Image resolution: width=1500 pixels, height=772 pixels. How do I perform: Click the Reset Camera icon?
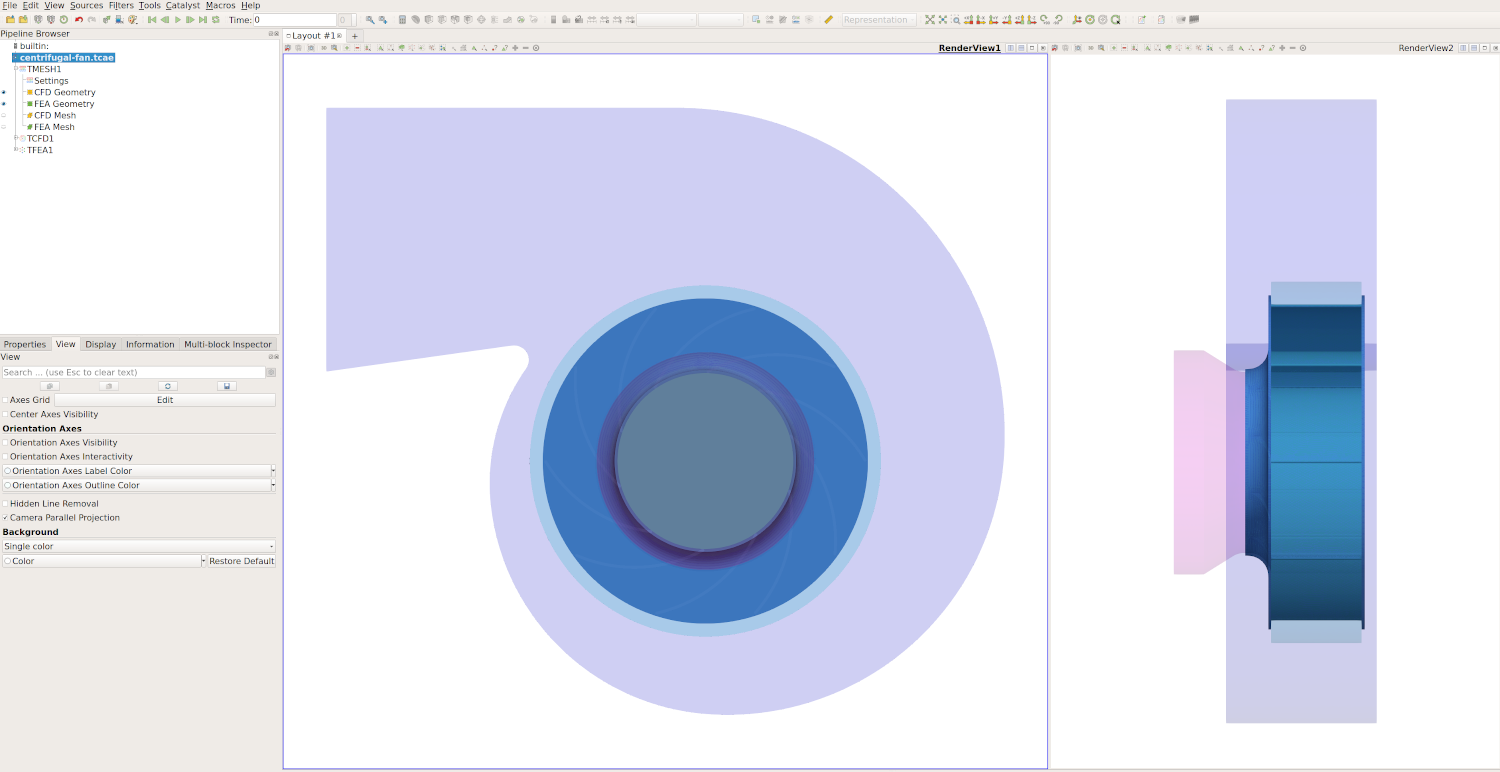coord(929,20)
